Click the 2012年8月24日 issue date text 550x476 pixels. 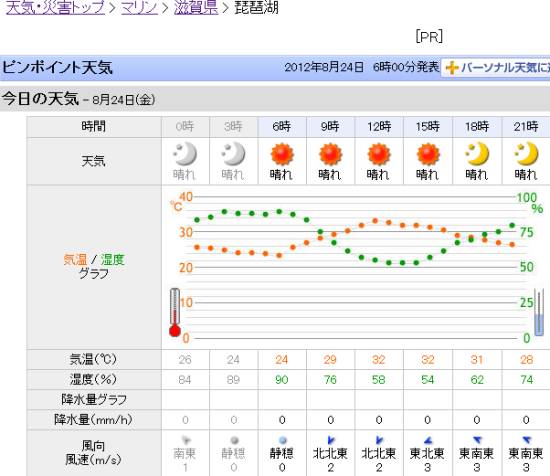pyautogui.click(x=324, y=67)
